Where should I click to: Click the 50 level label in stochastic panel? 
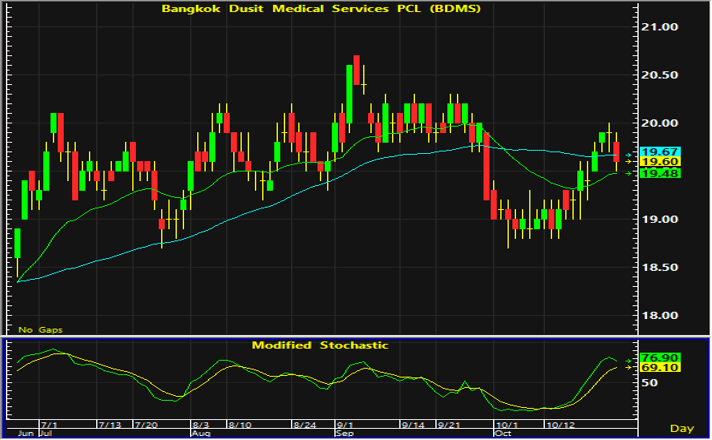click(649, 383)
